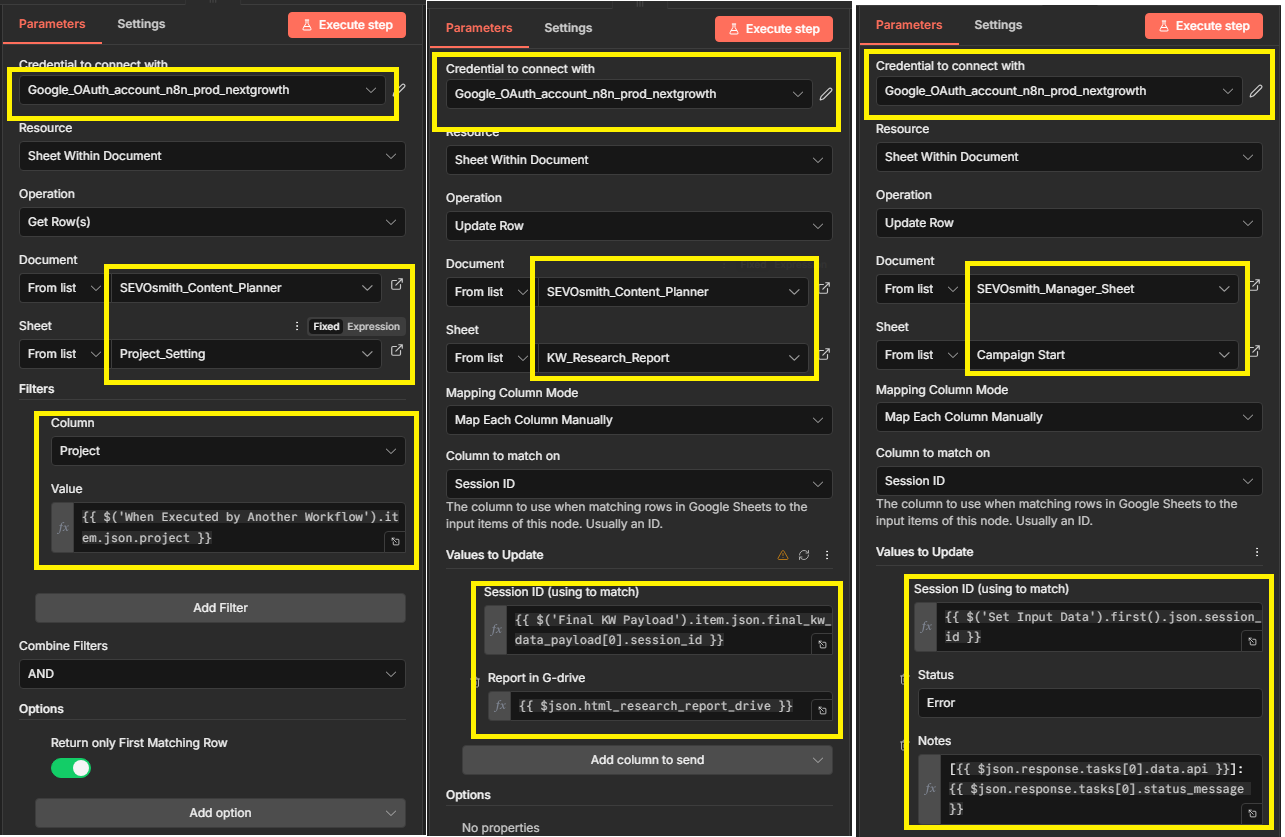The height and width of the screenshot is (837, 1285).
Task: Select Parameters tab in the Manager_Sheet panel
Action: point(909,25)
